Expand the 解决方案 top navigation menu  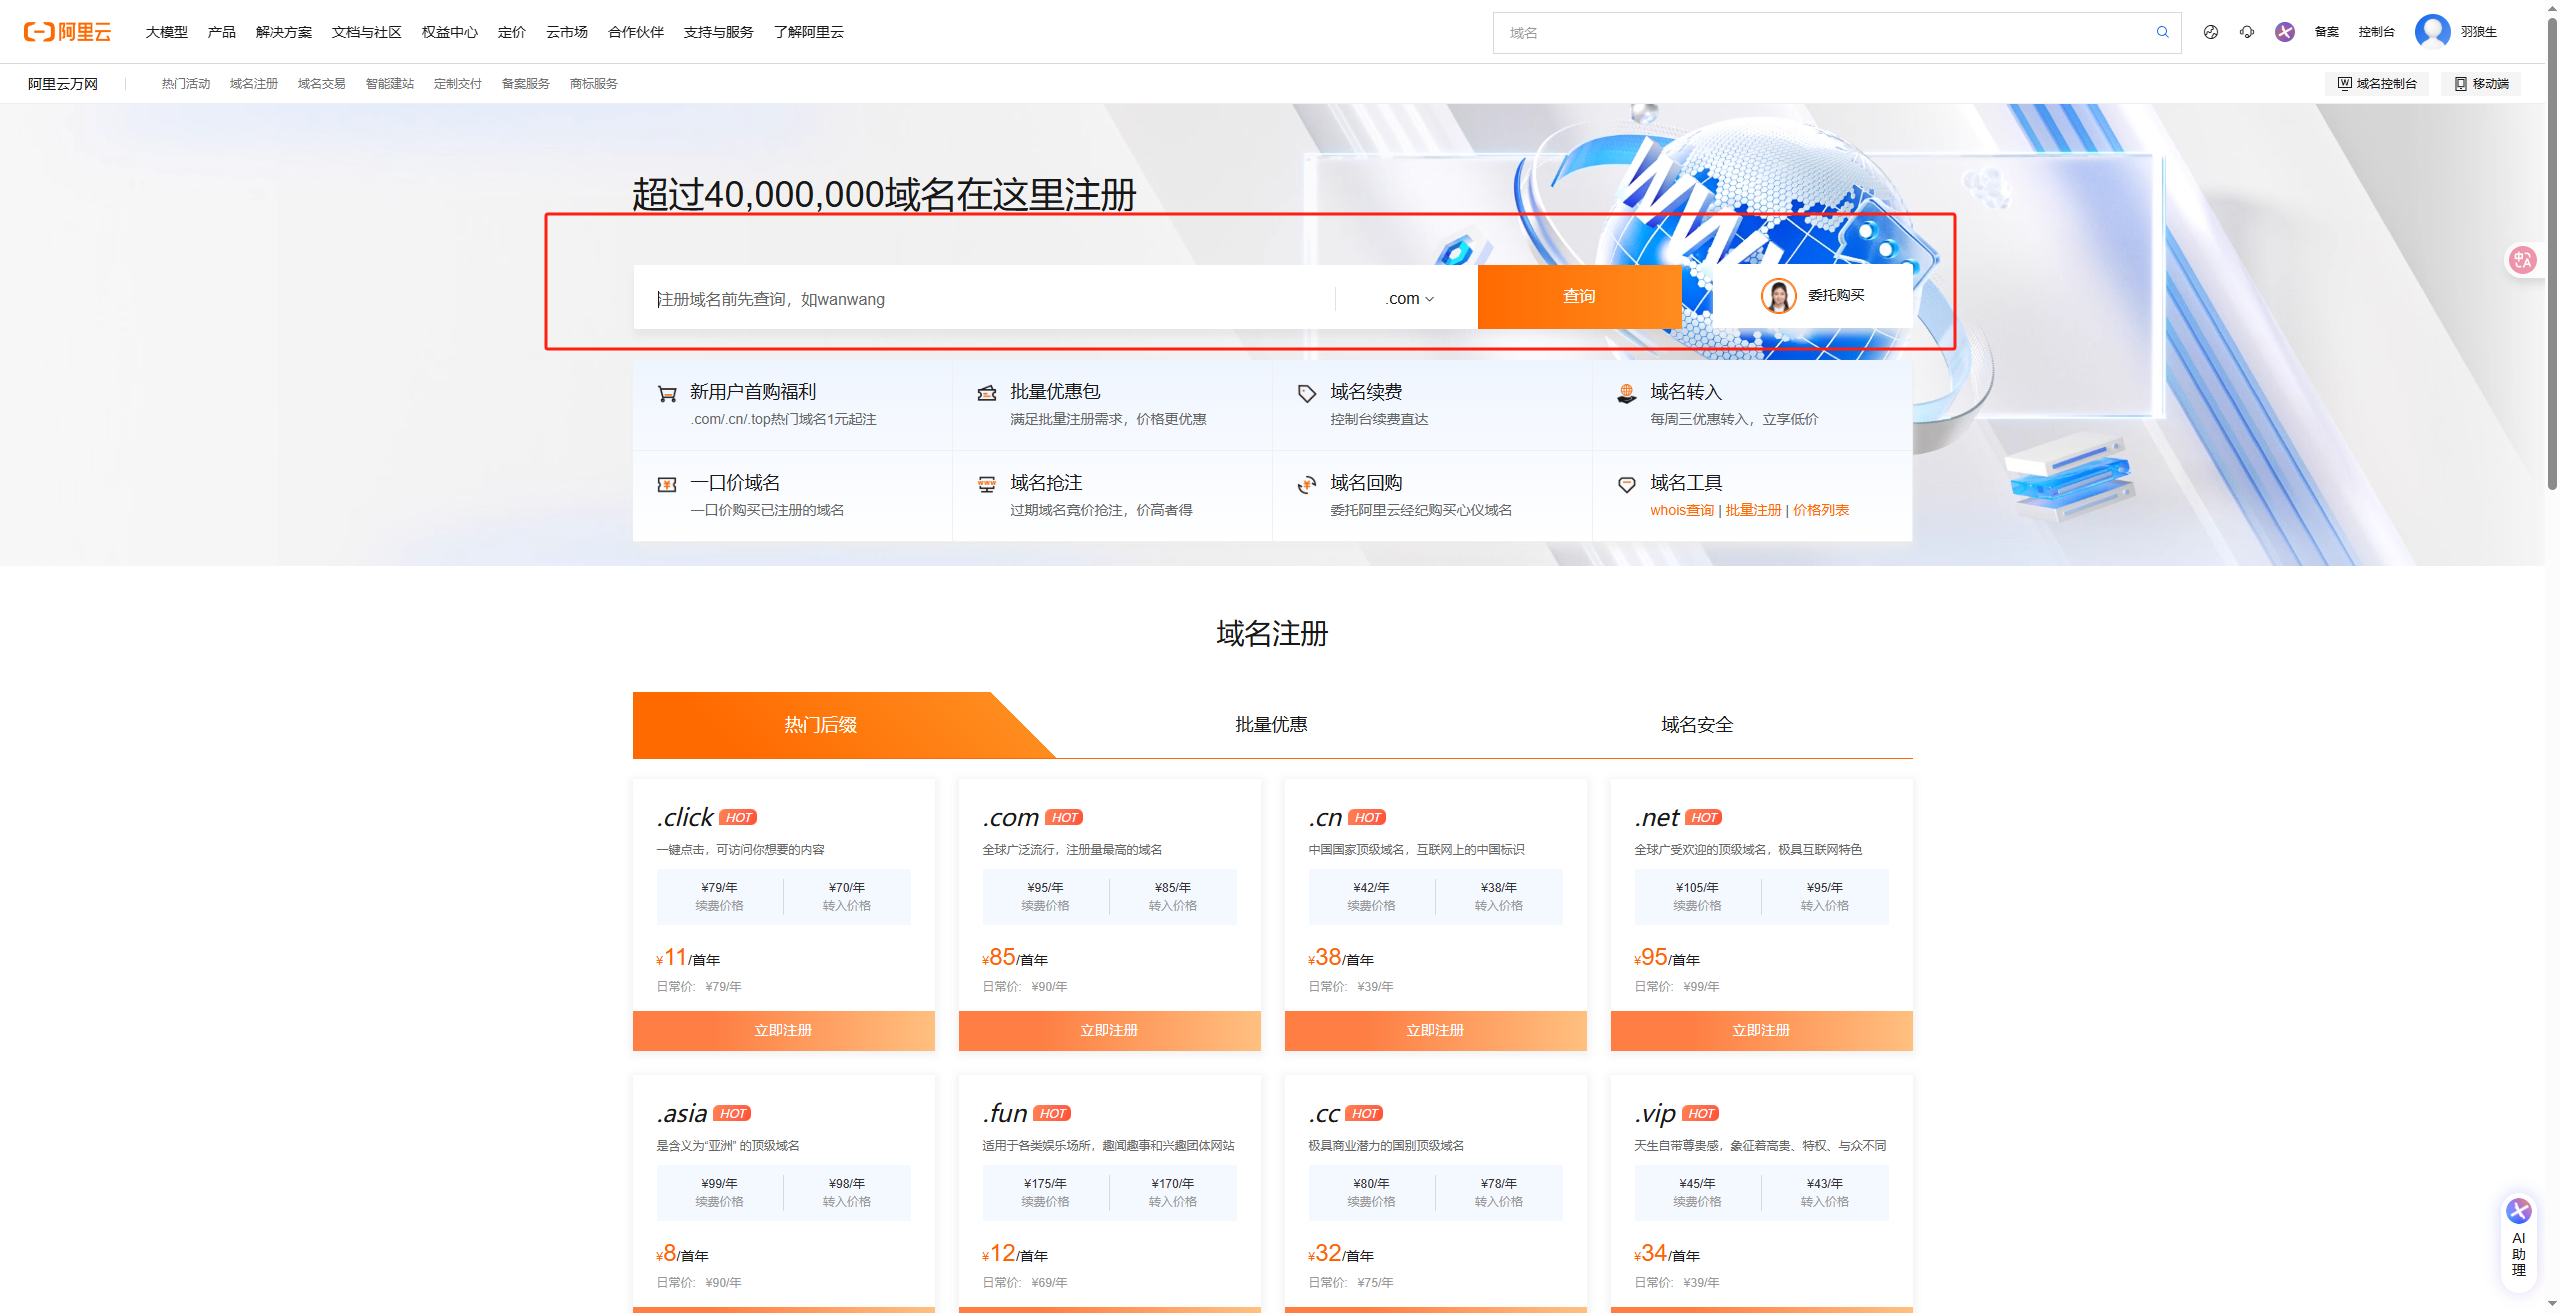pyautogui.click(x=283, y=32)
